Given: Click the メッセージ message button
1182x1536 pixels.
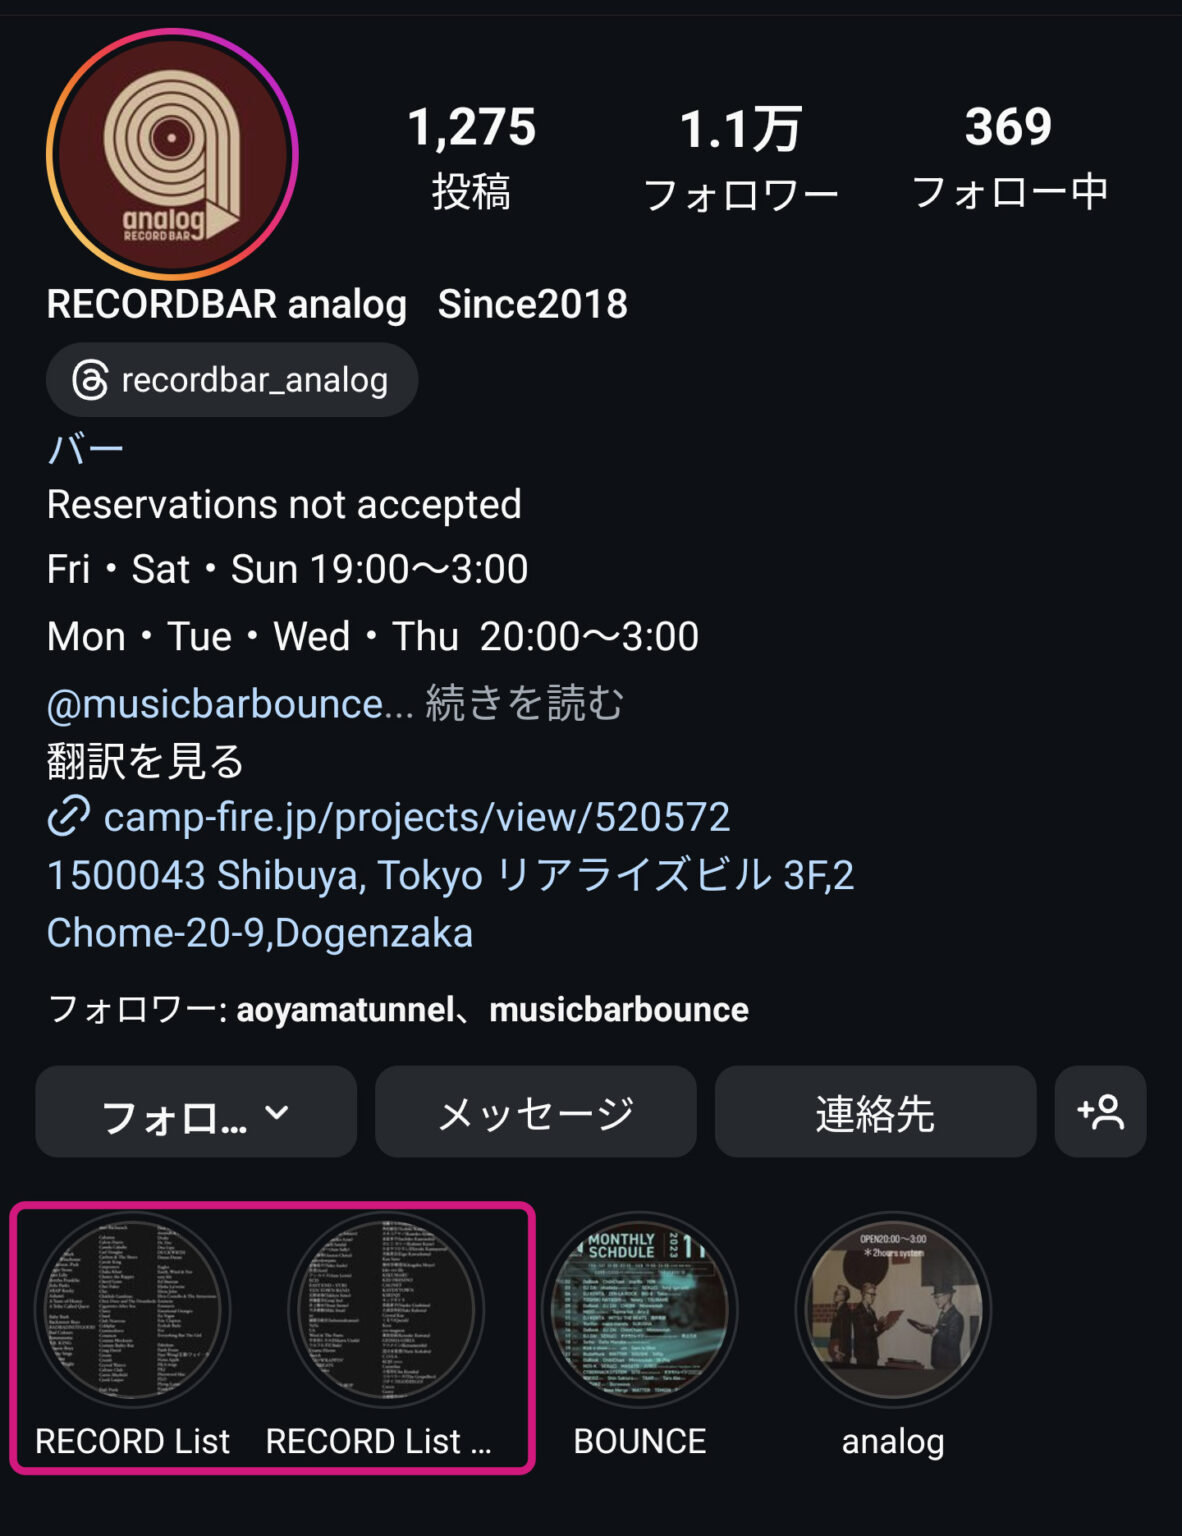Looking at the screenshot, I should tap(536, 1112).
